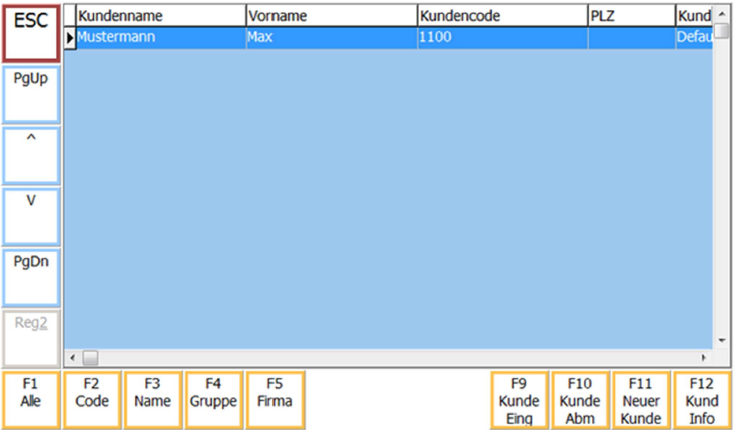Filter by company with F5 Firma
The image size is (735, 430).
(273, 400)
